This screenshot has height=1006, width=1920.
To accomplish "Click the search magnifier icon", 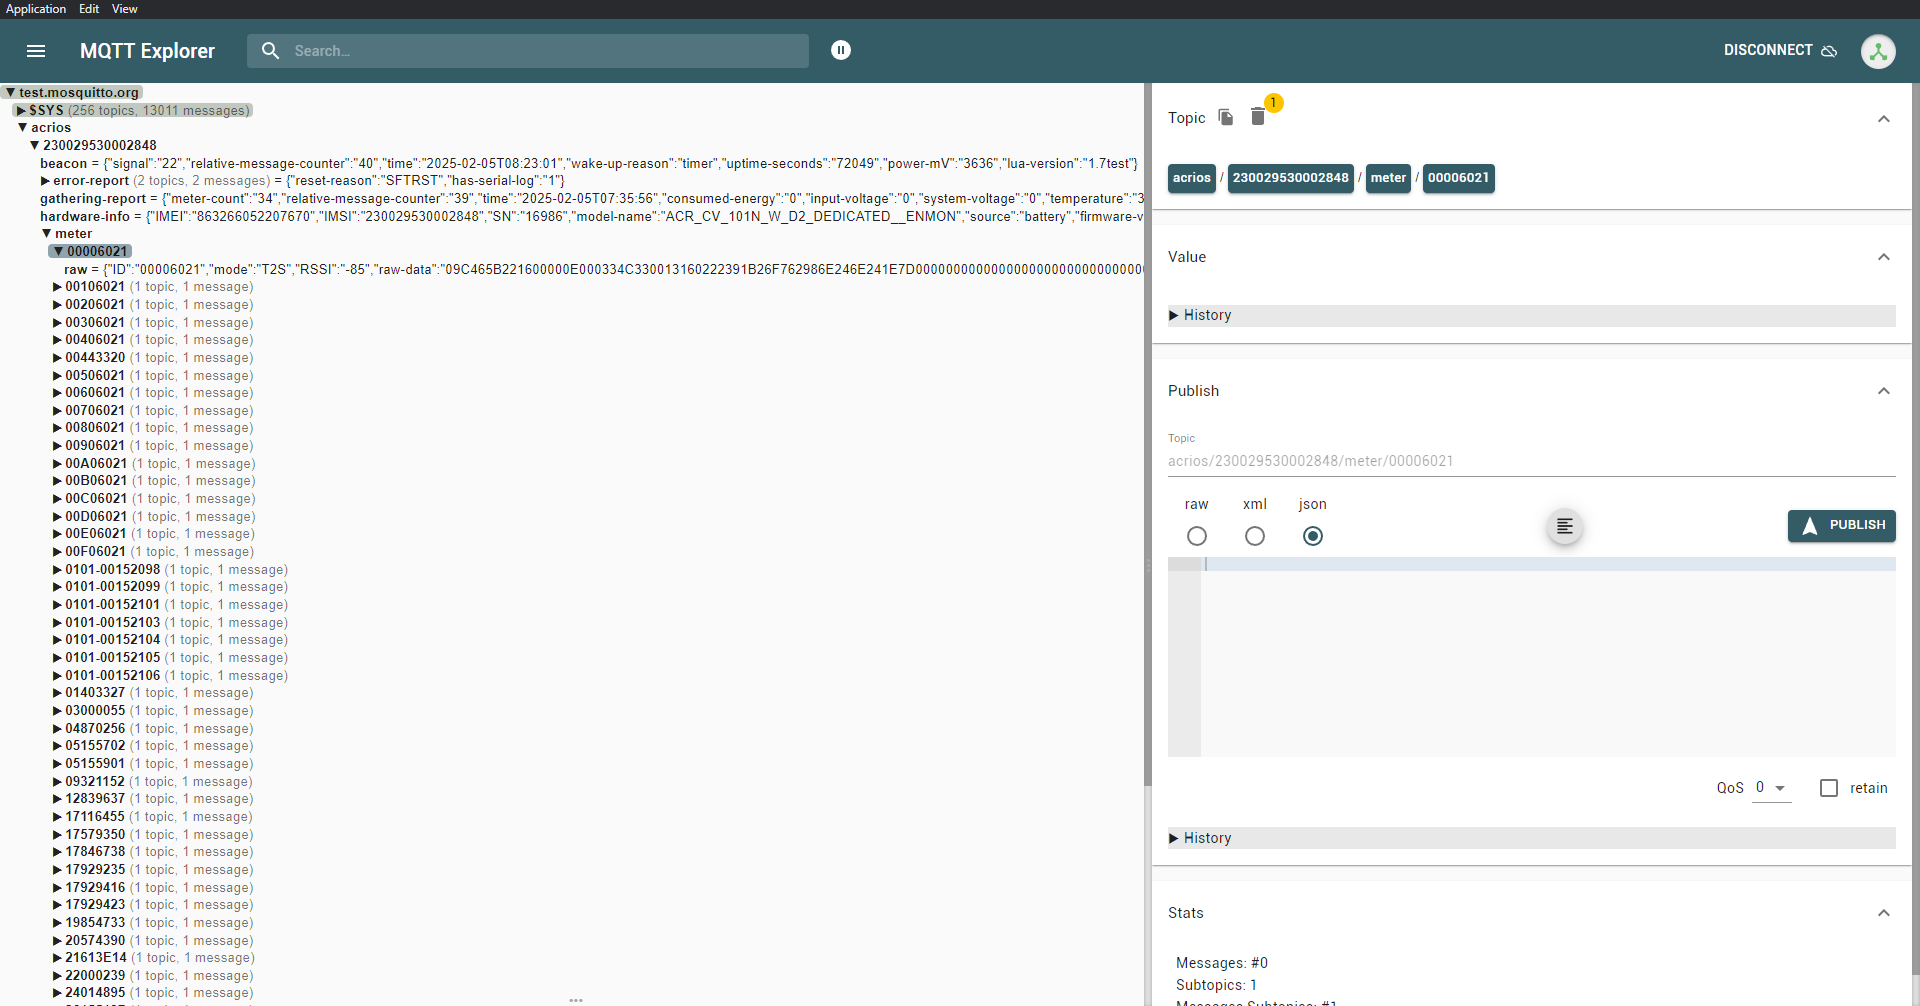I will pos(270,51).
